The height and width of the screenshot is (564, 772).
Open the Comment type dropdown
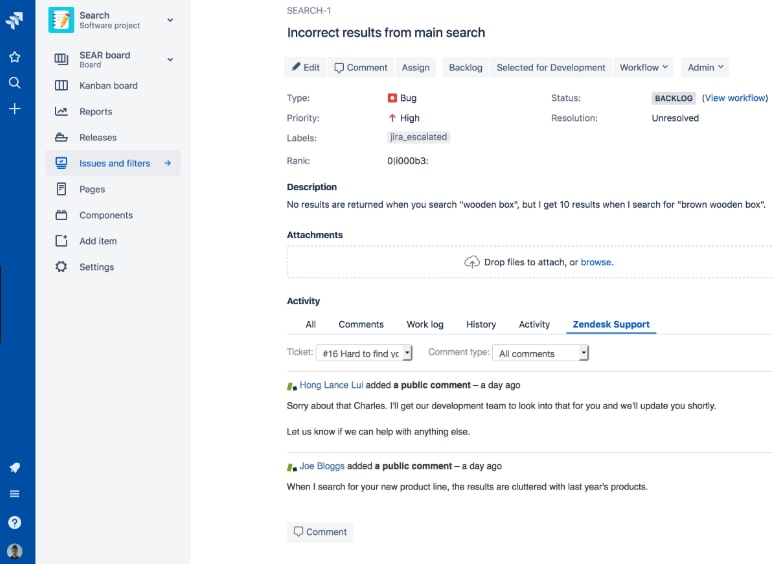pyautogui.click(x=542, y=353)
